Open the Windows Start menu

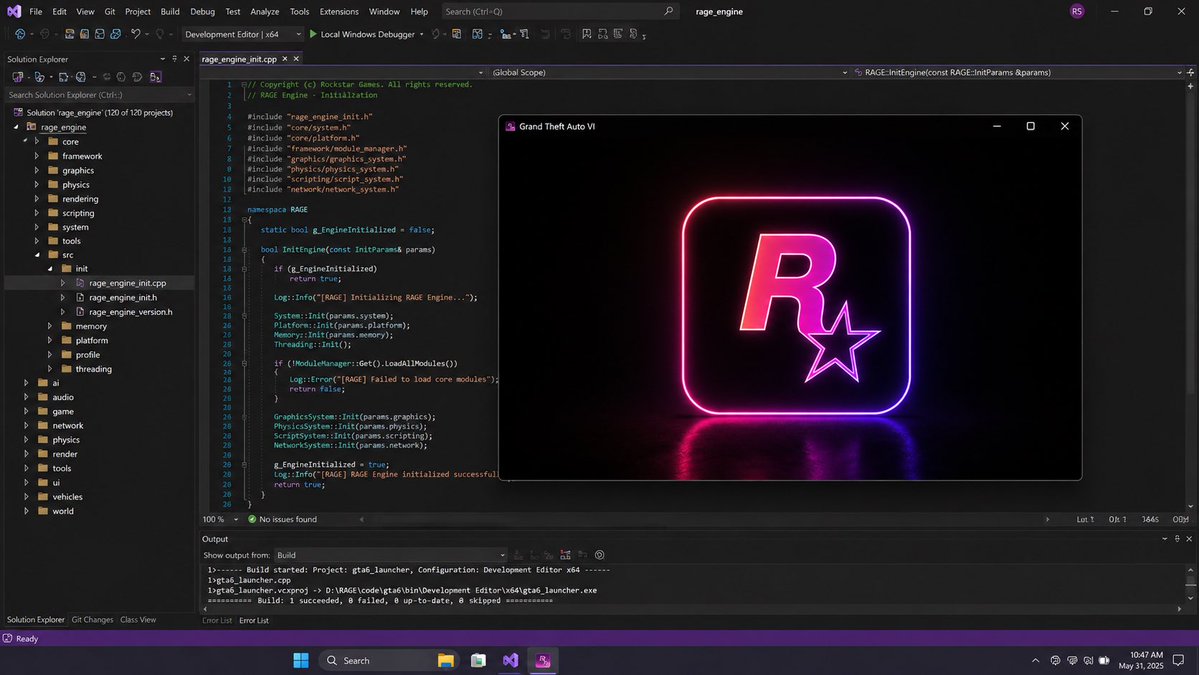(x=301, y=660)
